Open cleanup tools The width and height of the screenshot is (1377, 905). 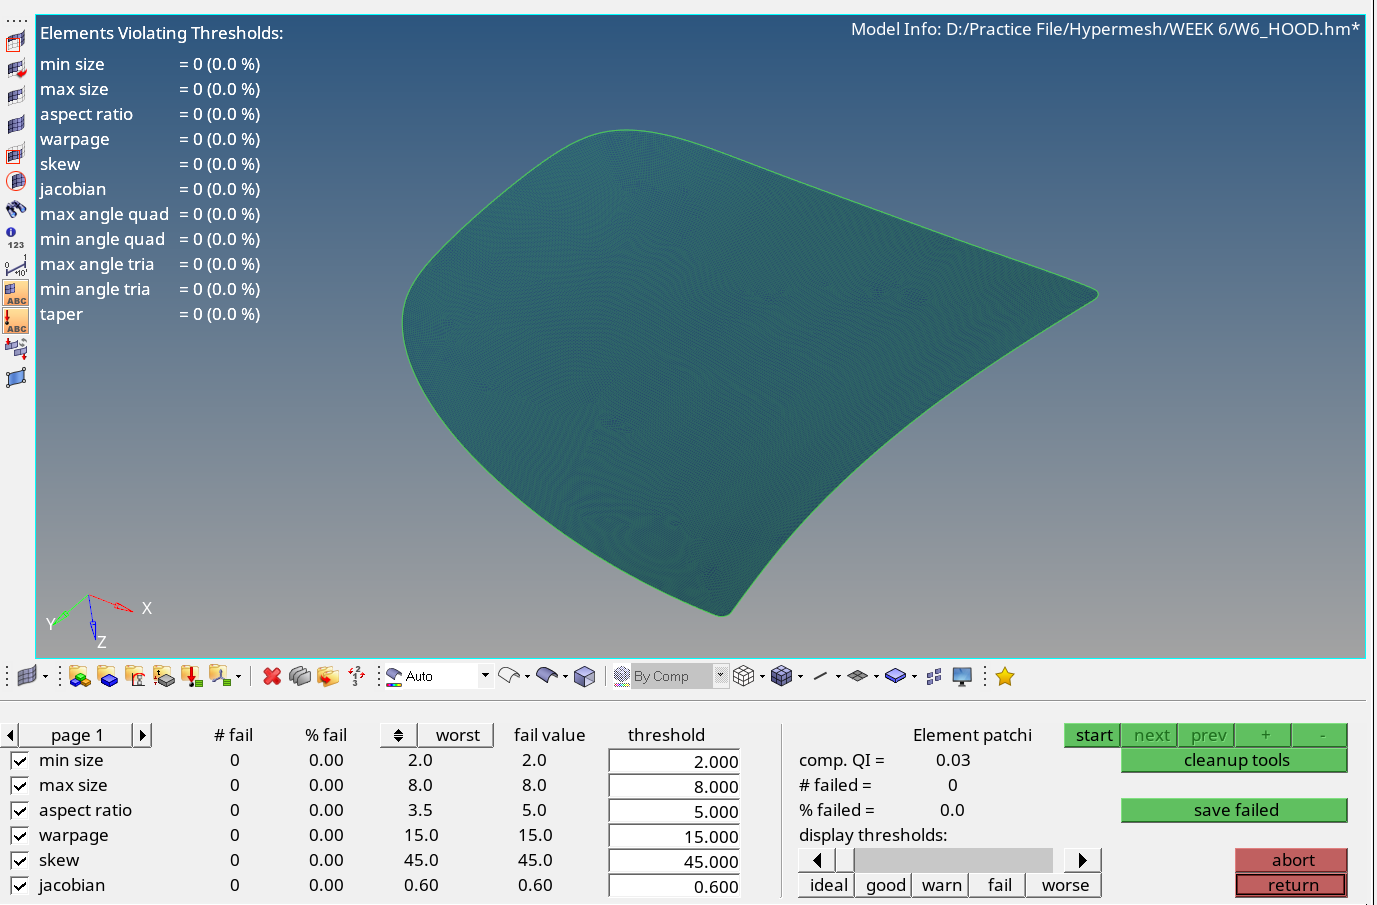coord(1235,760)
